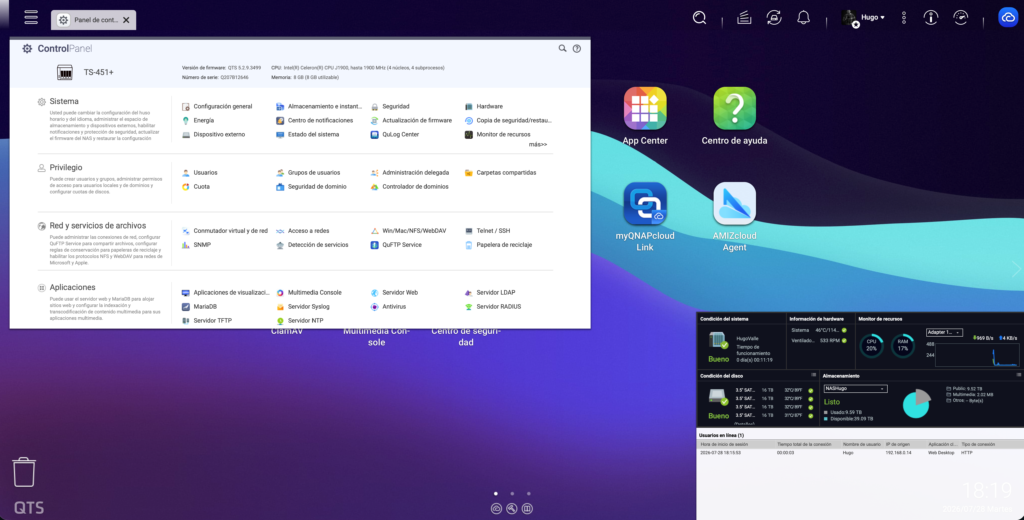The height and width of the screenshot is (520, 1024).
Task: Go to first desktop page dot
Action: coord(496,494)
